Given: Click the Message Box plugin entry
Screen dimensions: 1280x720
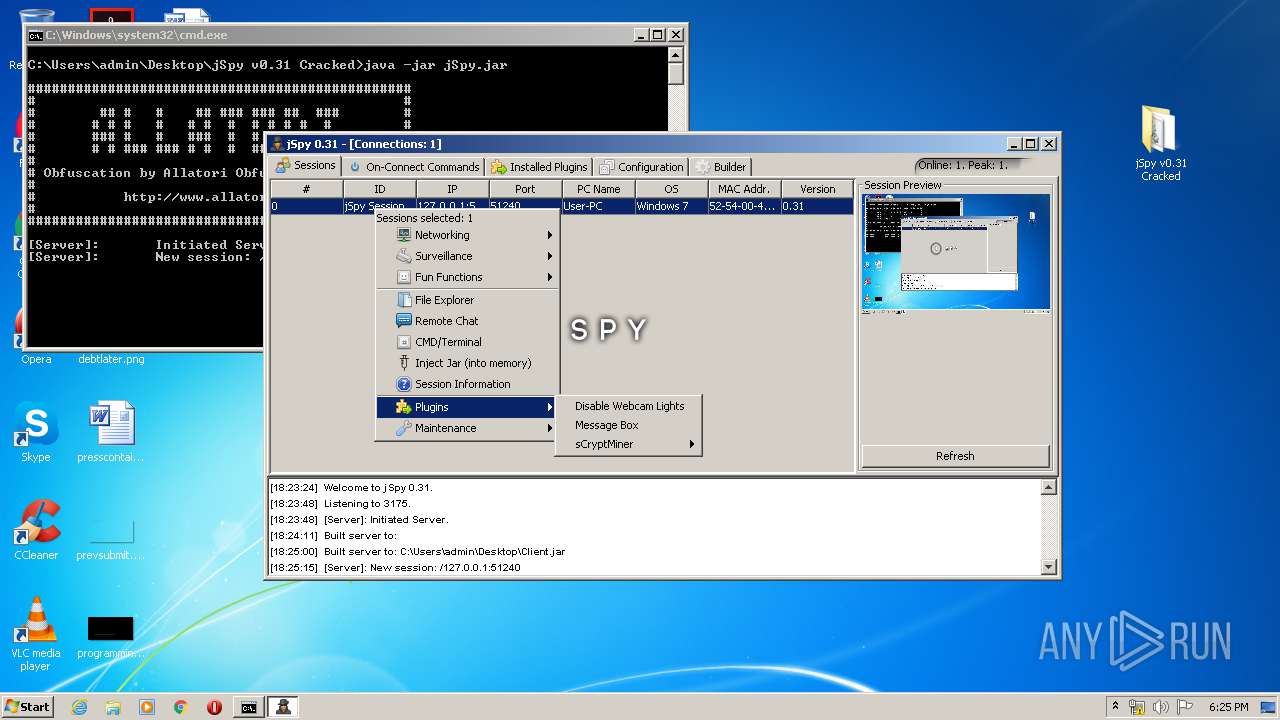Looking at the screenshot, I should pyautogui.click(x=629, y=425).
